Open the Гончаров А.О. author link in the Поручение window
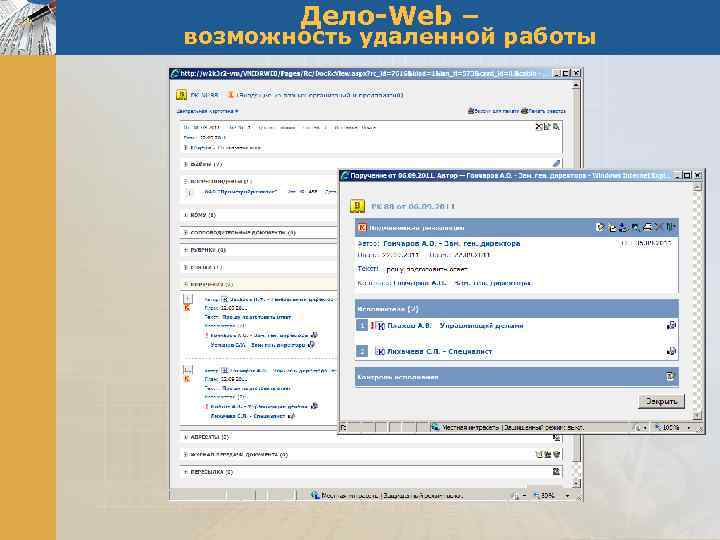Viewport: 720px width, 540px height. [x=451, y=243]
